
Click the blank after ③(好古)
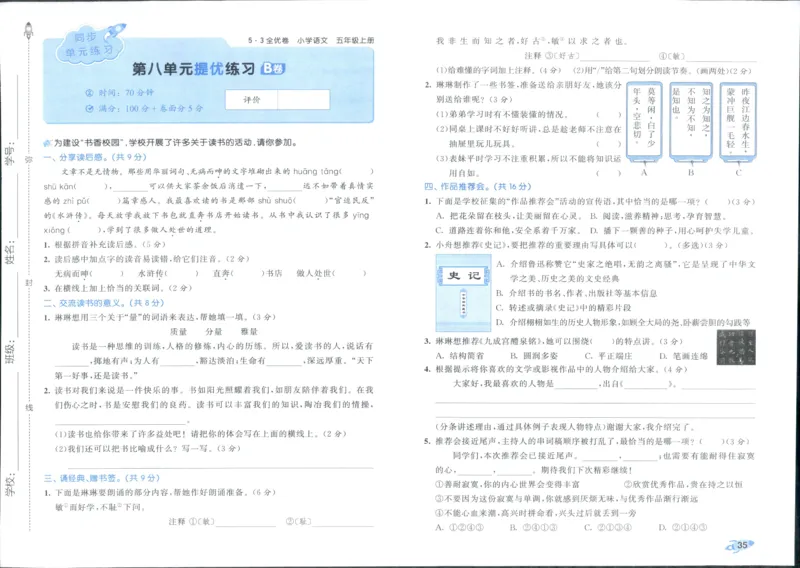point(615,56)
